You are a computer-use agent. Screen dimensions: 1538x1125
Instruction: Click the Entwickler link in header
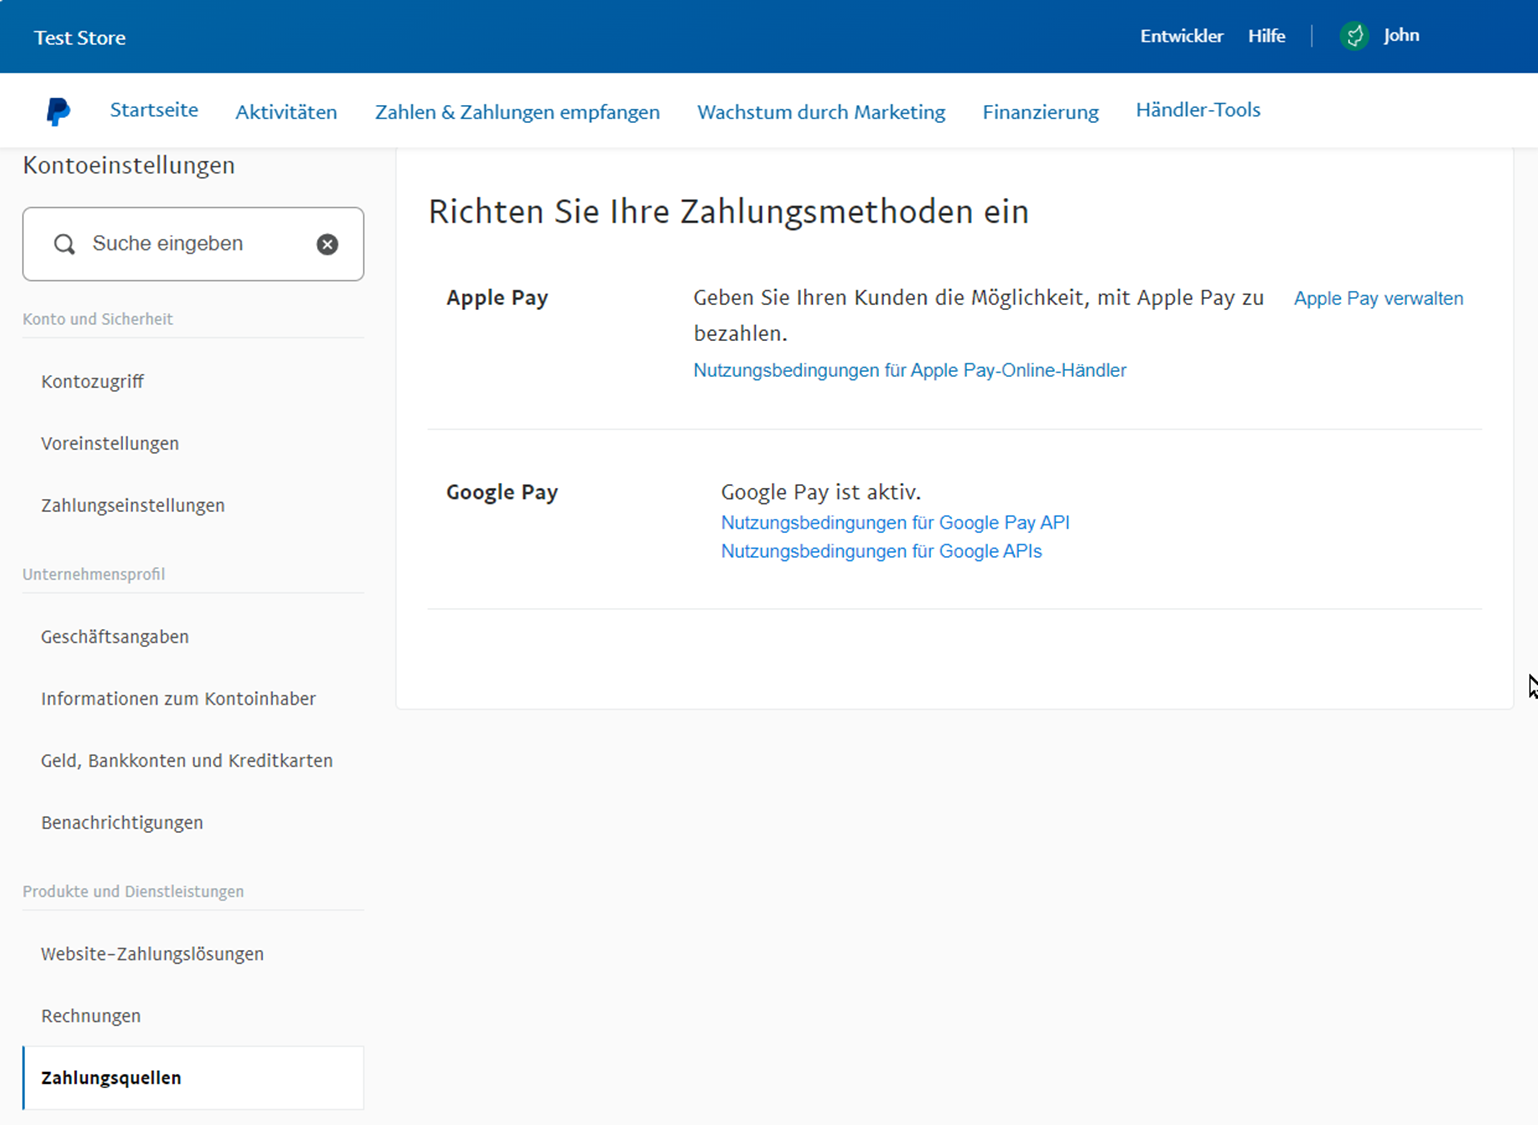[x=1181, y=36]
